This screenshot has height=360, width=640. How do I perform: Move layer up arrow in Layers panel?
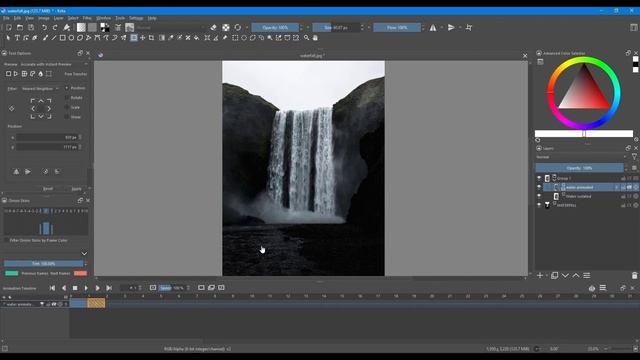click(x=576, y=276)
